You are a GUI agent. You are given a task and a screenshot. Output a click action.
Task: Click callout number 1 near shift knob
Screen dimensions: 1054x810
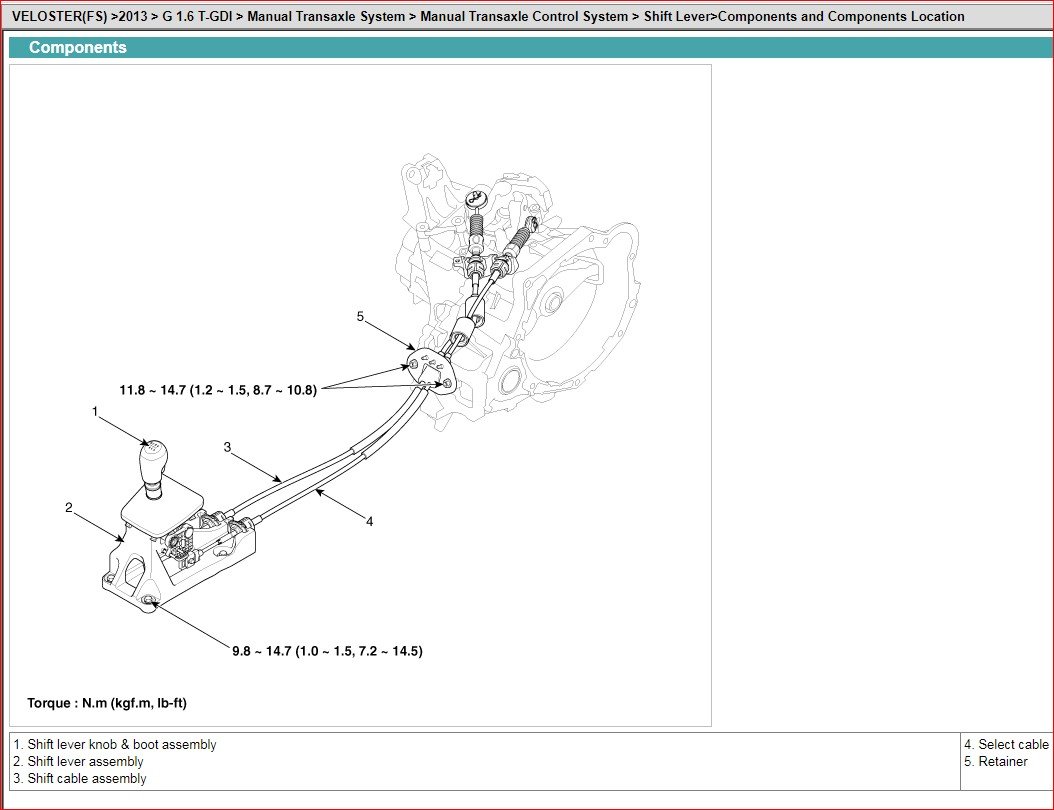coord(95,411)
